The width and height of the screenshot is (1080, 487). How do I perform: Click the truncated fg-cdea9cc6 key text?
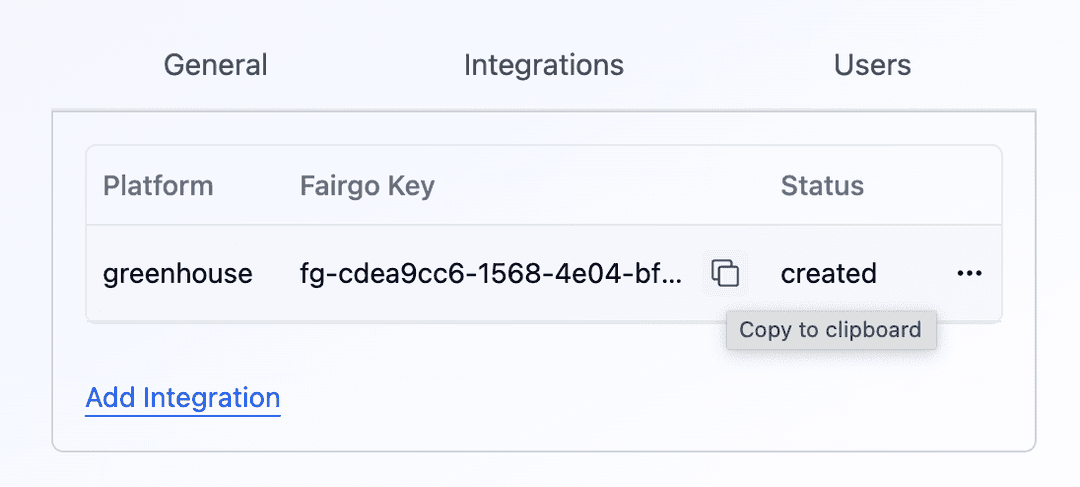pos(491,273)
